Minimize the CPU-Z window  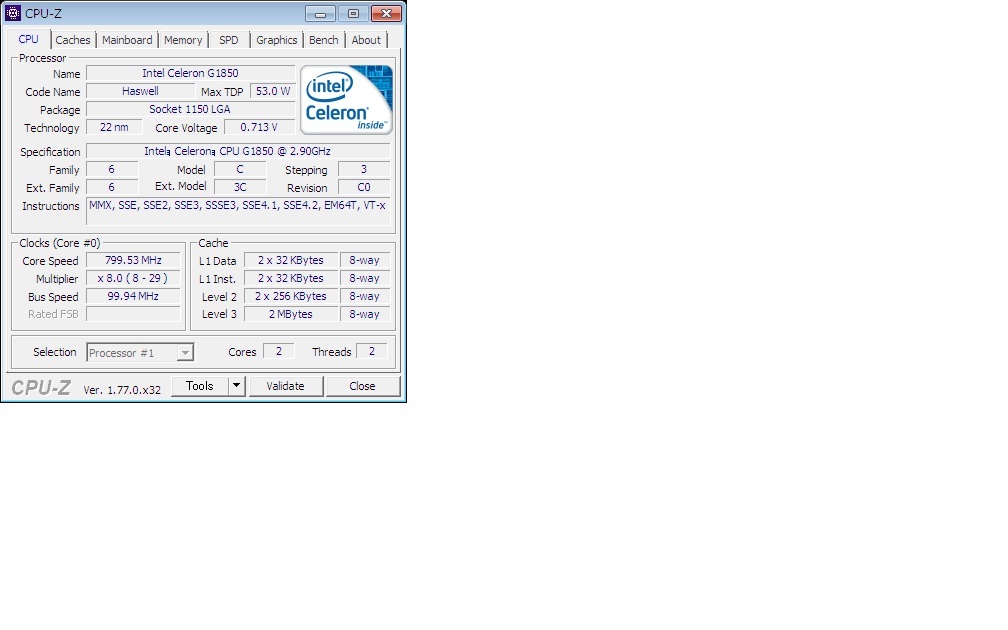320,14
